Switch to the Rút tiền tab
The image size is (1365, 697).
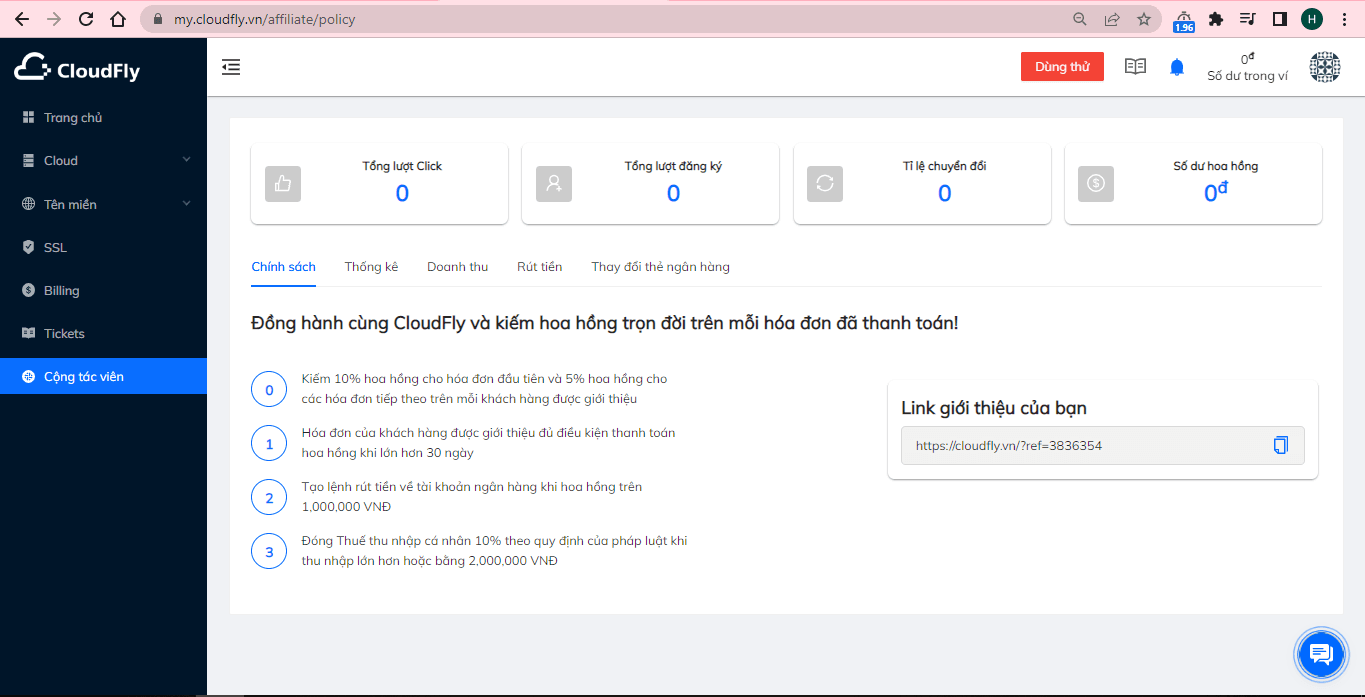pos(539,267)
